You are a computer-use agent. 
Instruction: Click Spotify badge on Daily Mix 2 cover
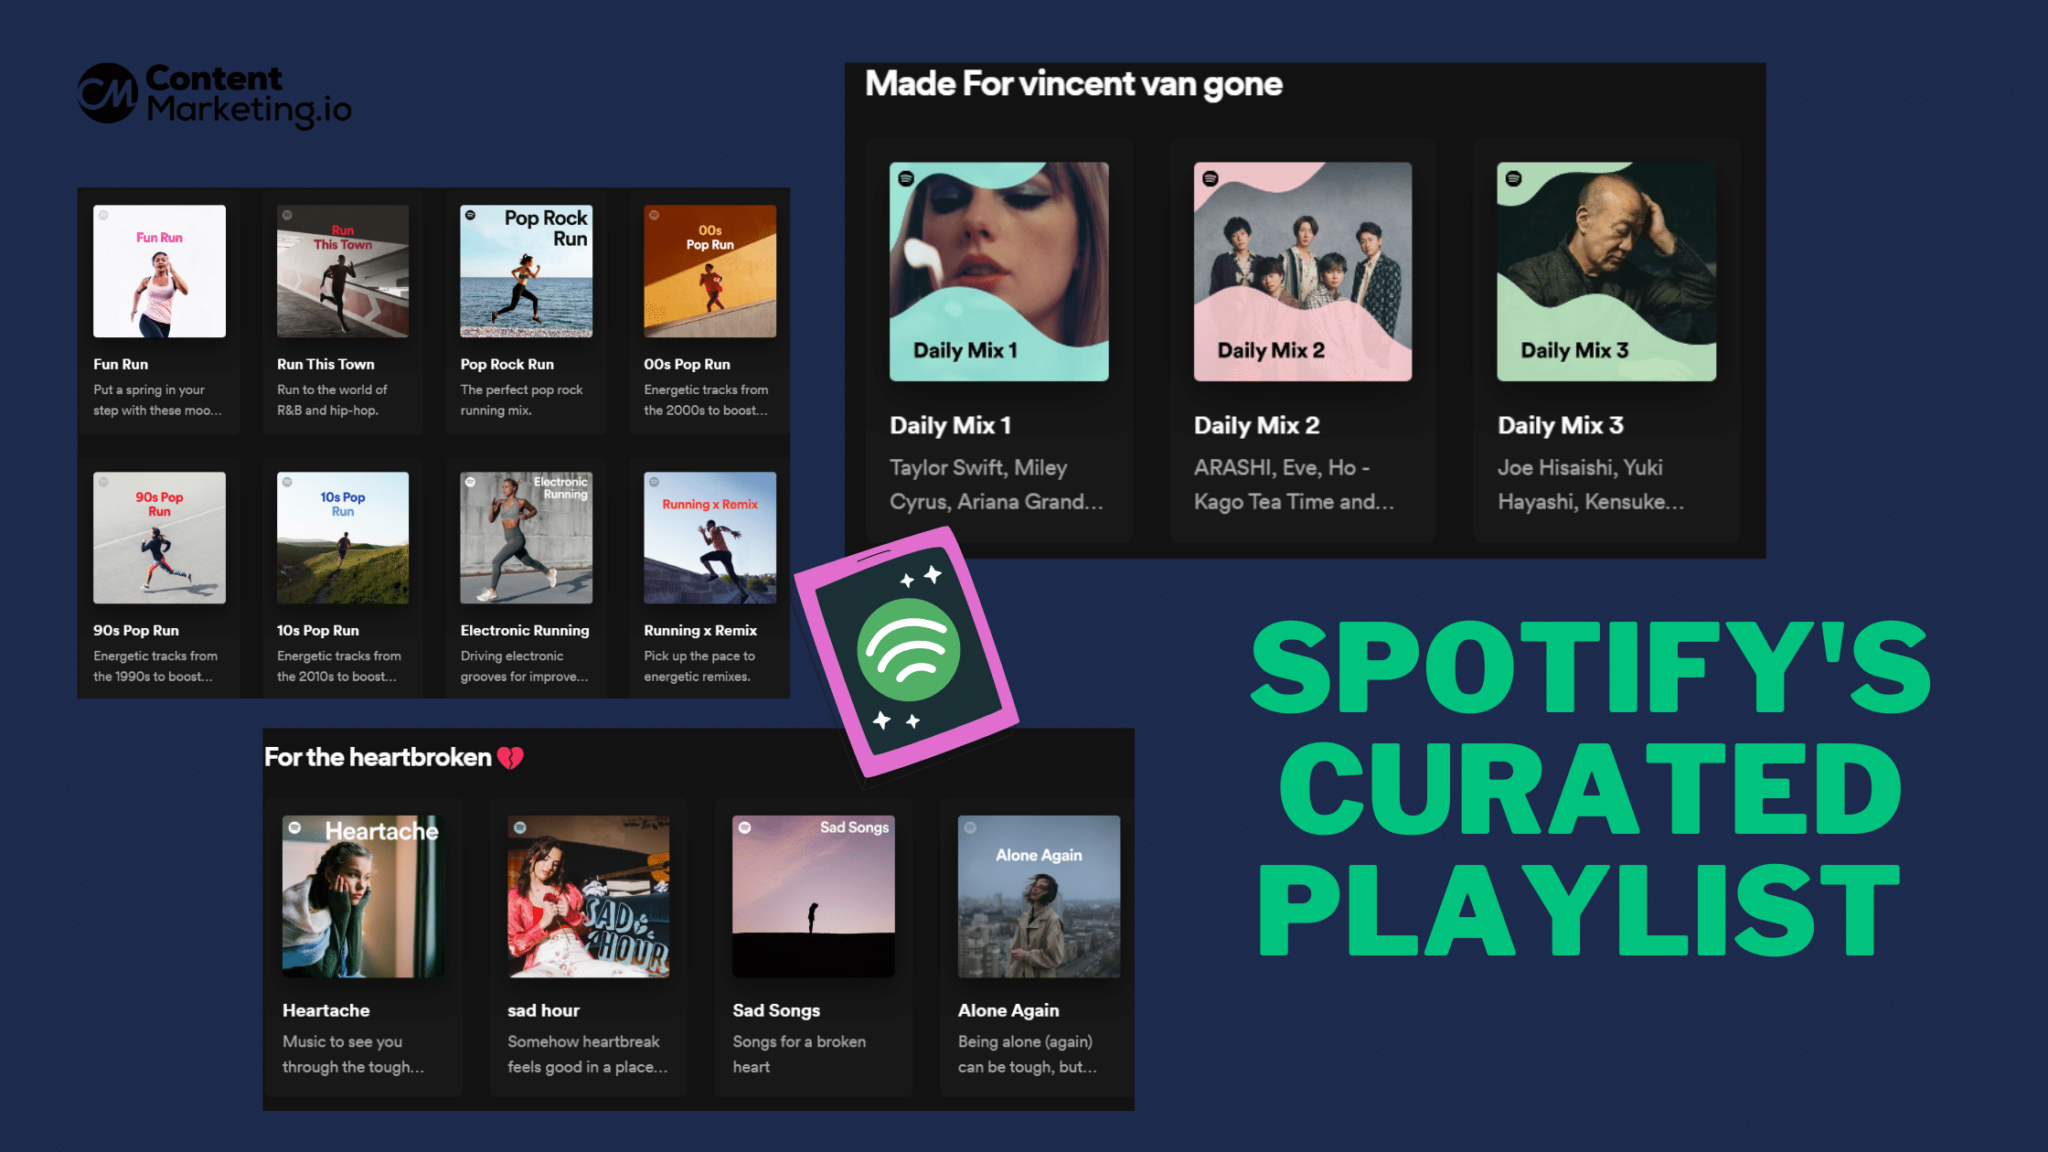point(1210,178)
